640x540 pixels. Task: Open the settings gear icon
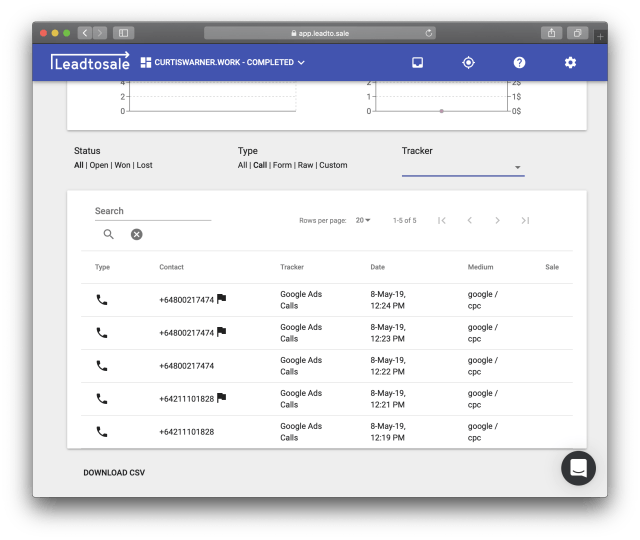tap(570, 62)
